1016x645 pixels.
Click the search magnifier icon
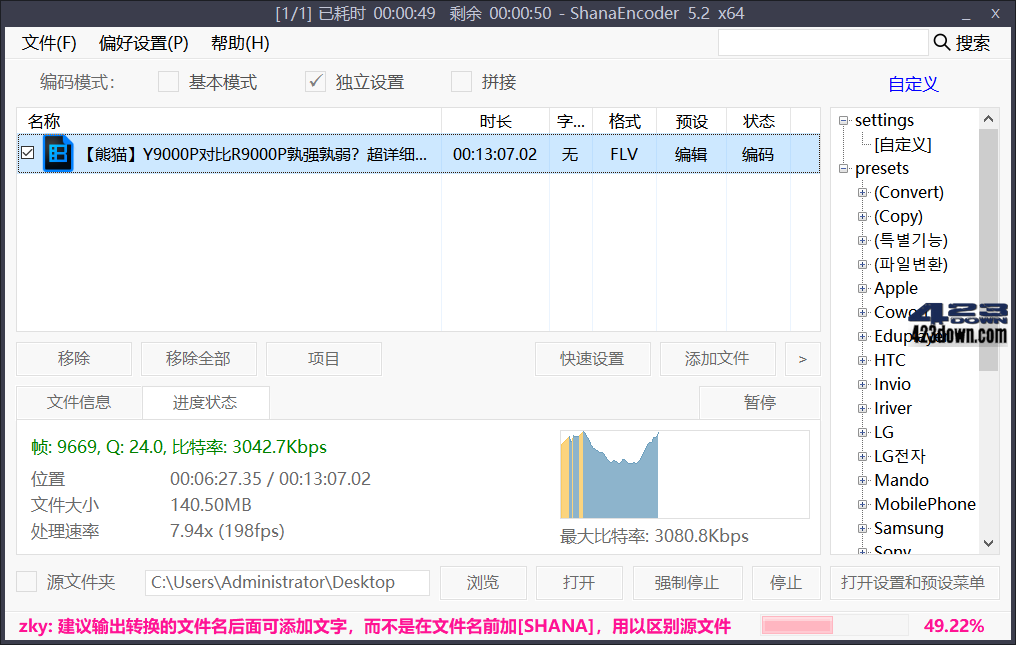(x=941, y=43)
